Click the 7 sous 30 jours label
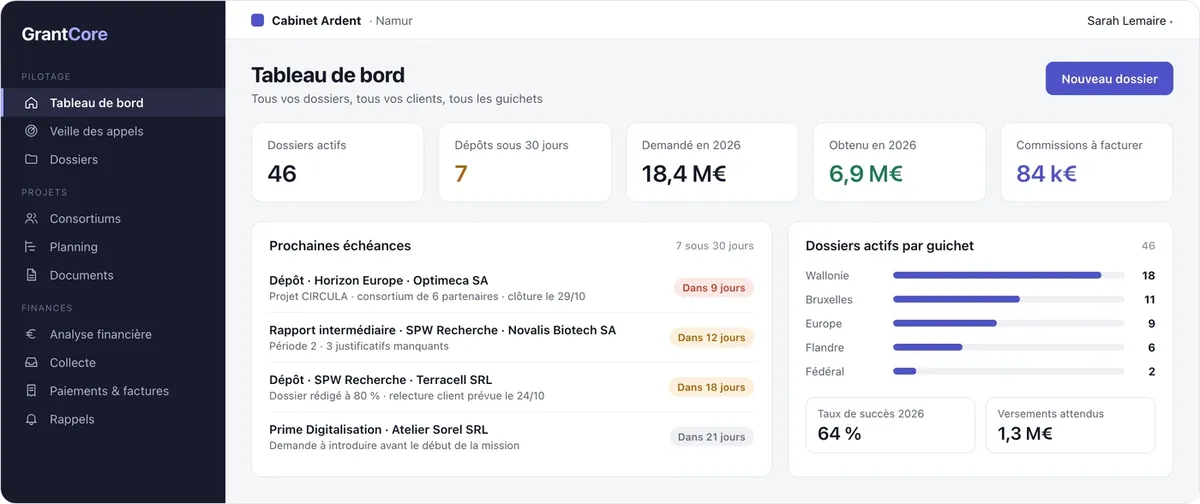The height and width of the screenshot is (504, 1200). (x=715, y=246)
